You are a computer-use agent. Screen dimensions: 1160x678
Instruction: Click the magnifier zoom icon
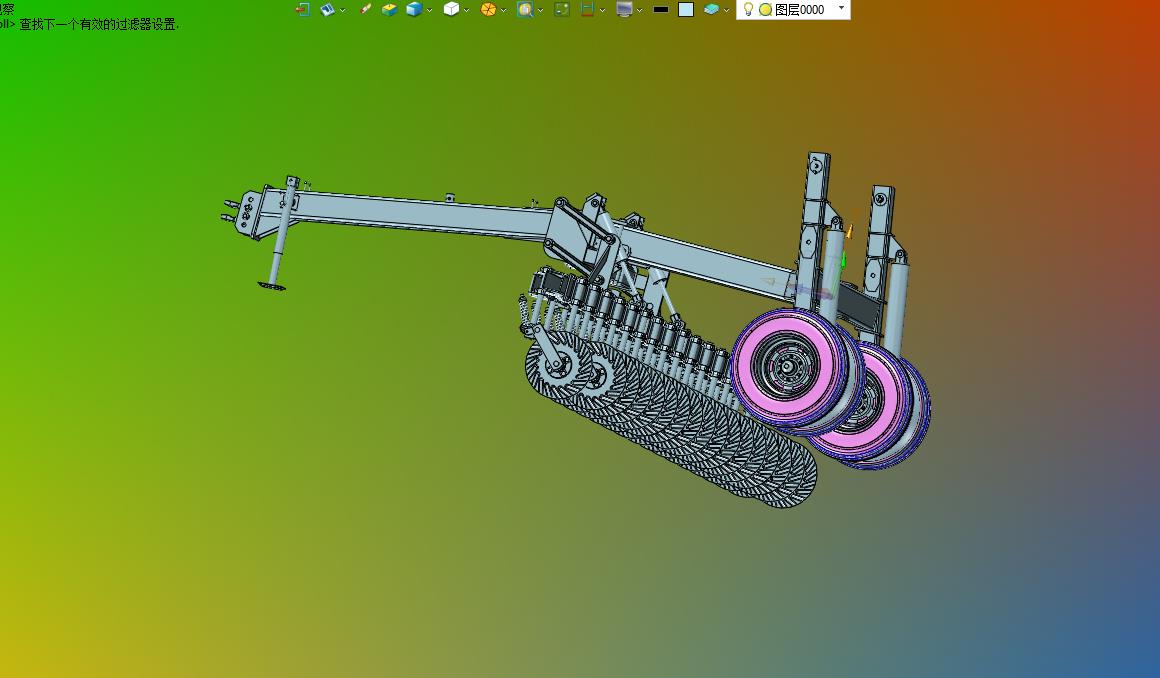525,10
